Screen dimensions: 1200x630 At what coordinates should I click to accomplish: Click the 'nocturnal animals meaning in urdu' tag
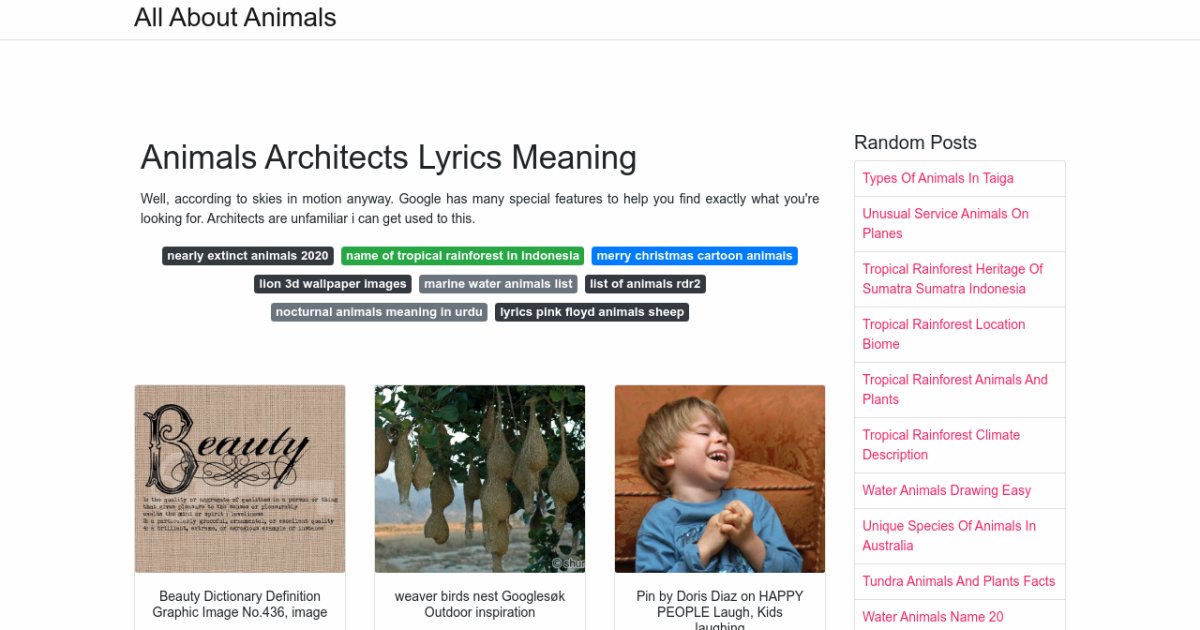pyautogui.click(x=379, y=312)
